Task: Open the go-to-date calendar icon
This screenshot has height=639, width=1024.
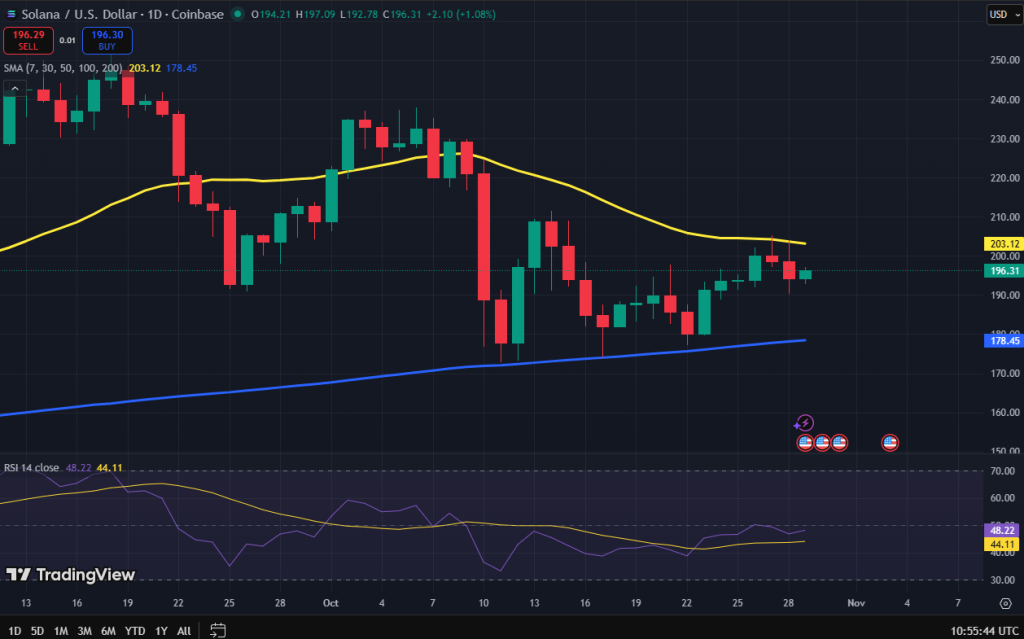Action: [x=217, y=631]
